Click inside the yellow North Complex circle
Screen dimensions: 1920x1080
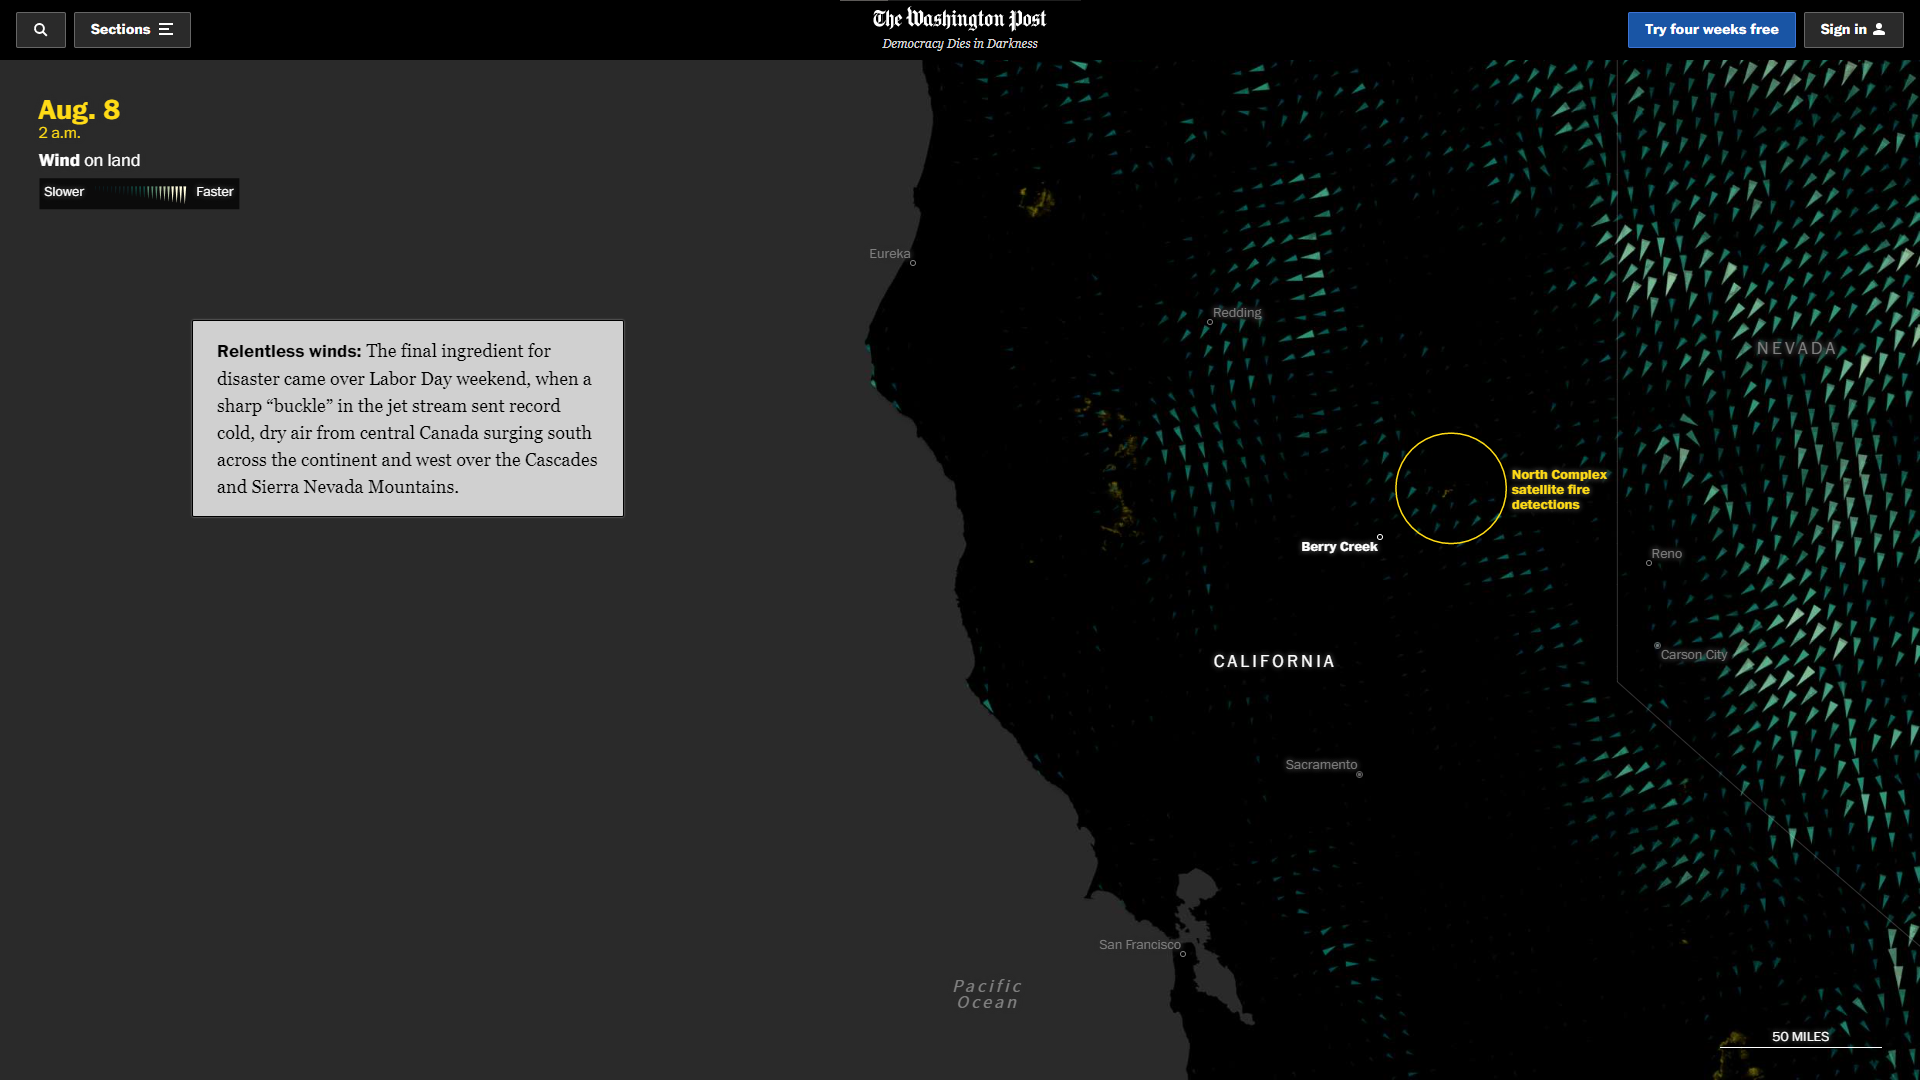pos(1450,488)
